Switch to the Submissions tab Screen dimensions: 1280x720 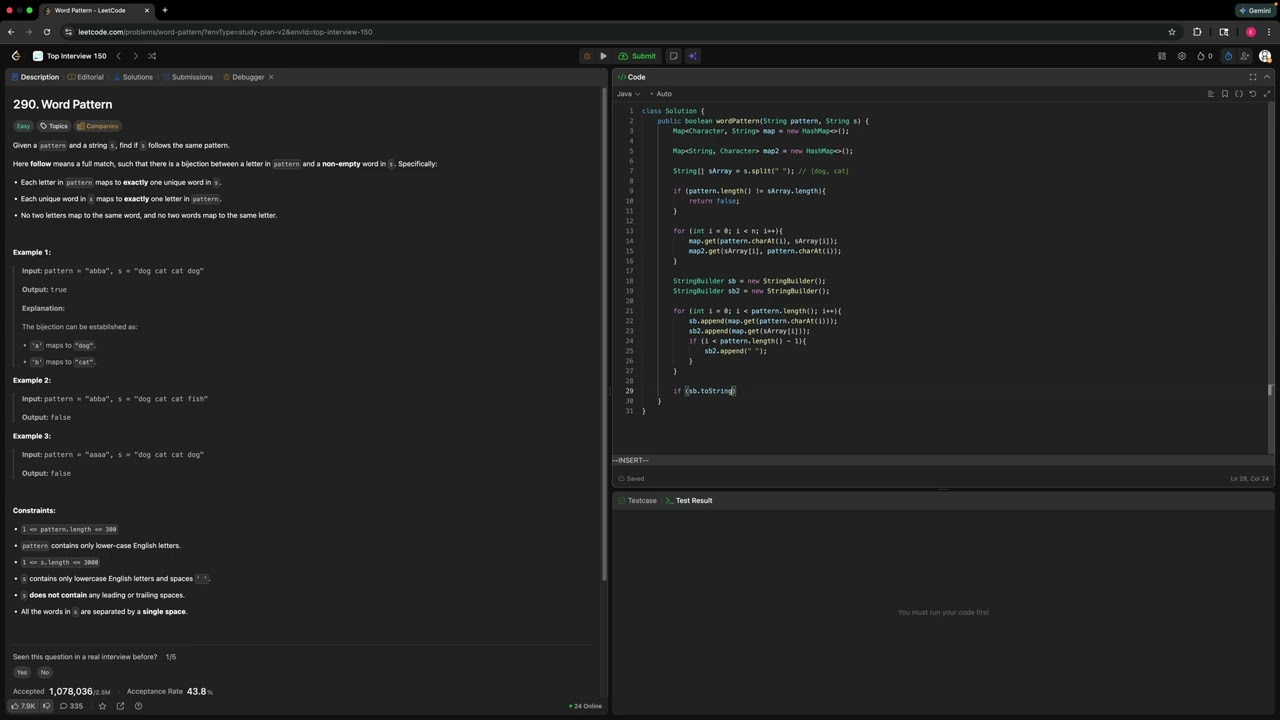point(187,77)
